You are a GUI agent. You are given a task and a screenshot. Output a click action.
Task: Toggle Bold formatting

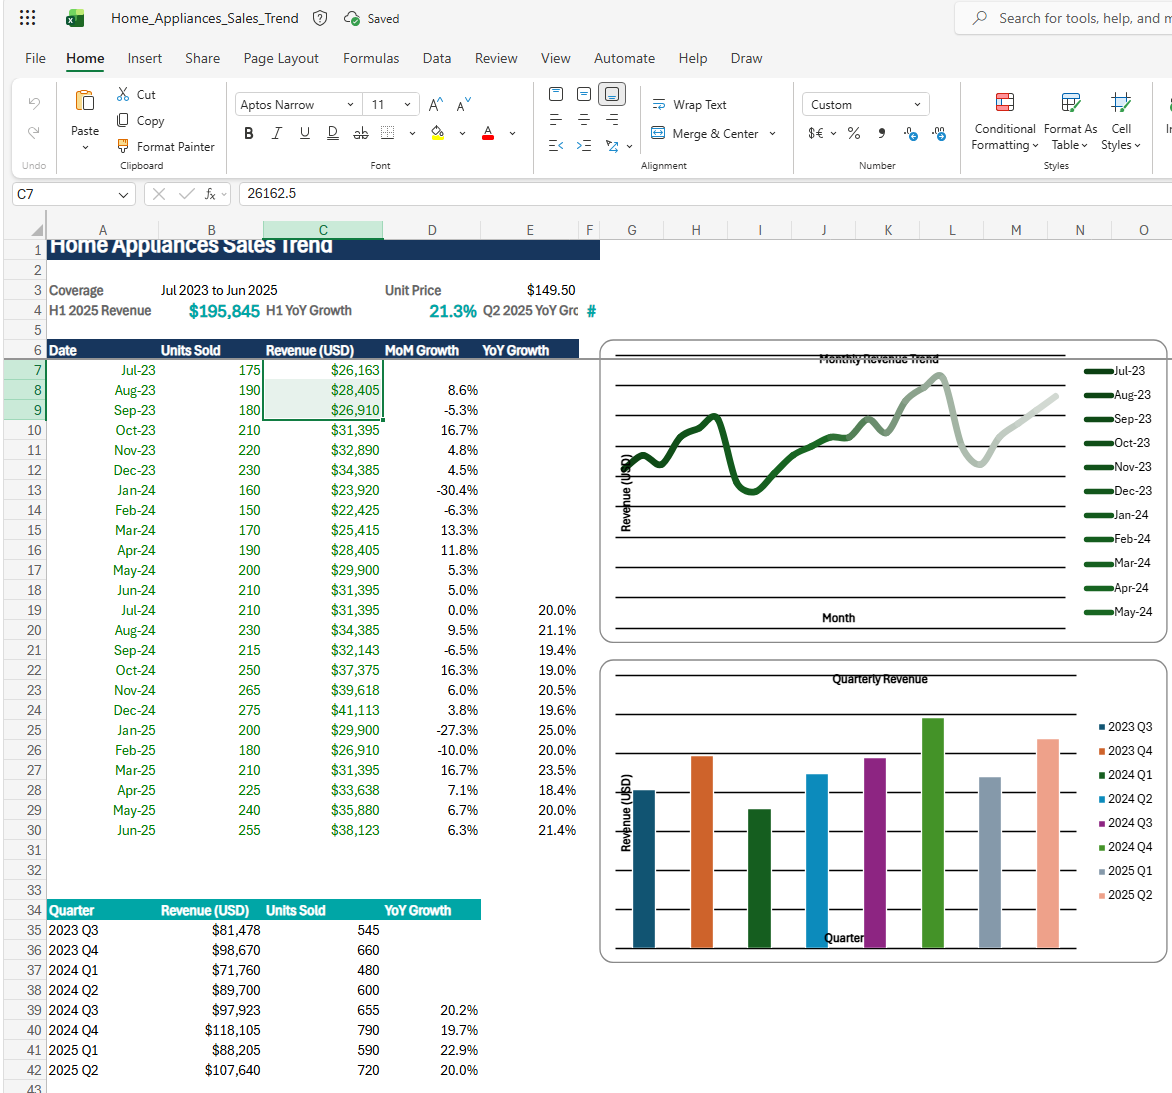click(x=248, y=133)
